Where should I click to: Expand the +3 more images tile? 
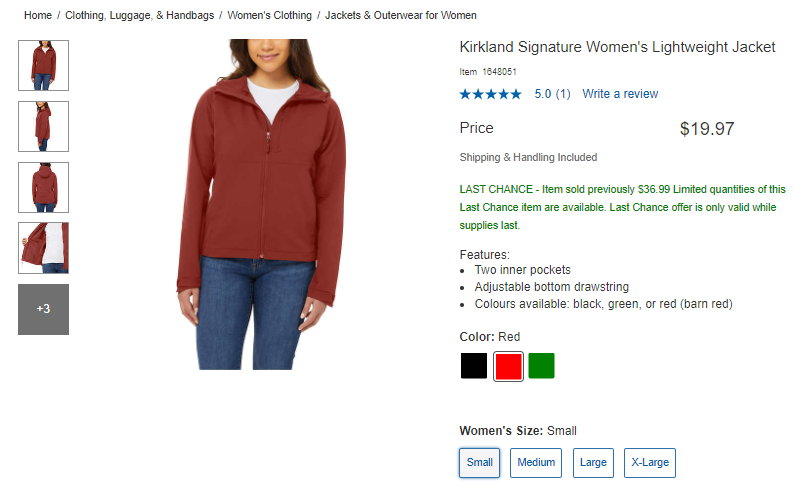point(44,309)
